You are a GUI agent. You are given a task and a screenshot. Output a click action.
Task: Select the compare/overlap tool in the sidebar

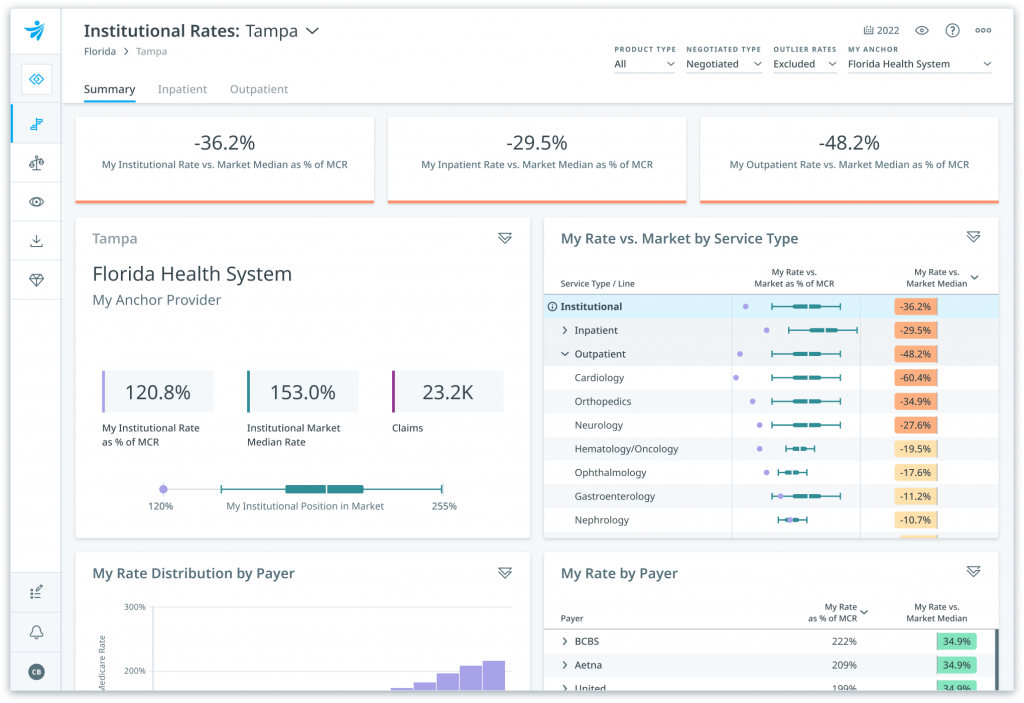coord(37,79)
